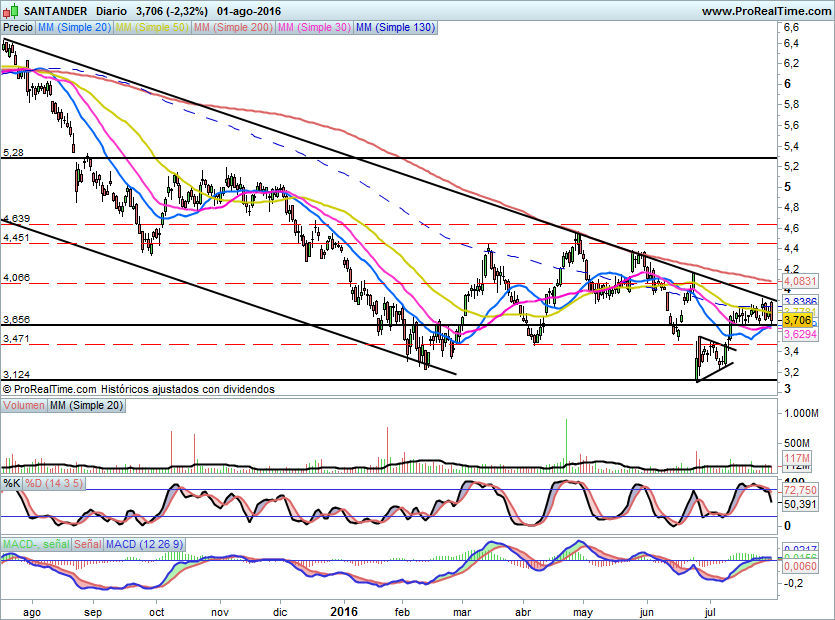Screen dimensions: 835x620
Task: Click the jul month label on time axis
Action: click(x=710, y=613)
